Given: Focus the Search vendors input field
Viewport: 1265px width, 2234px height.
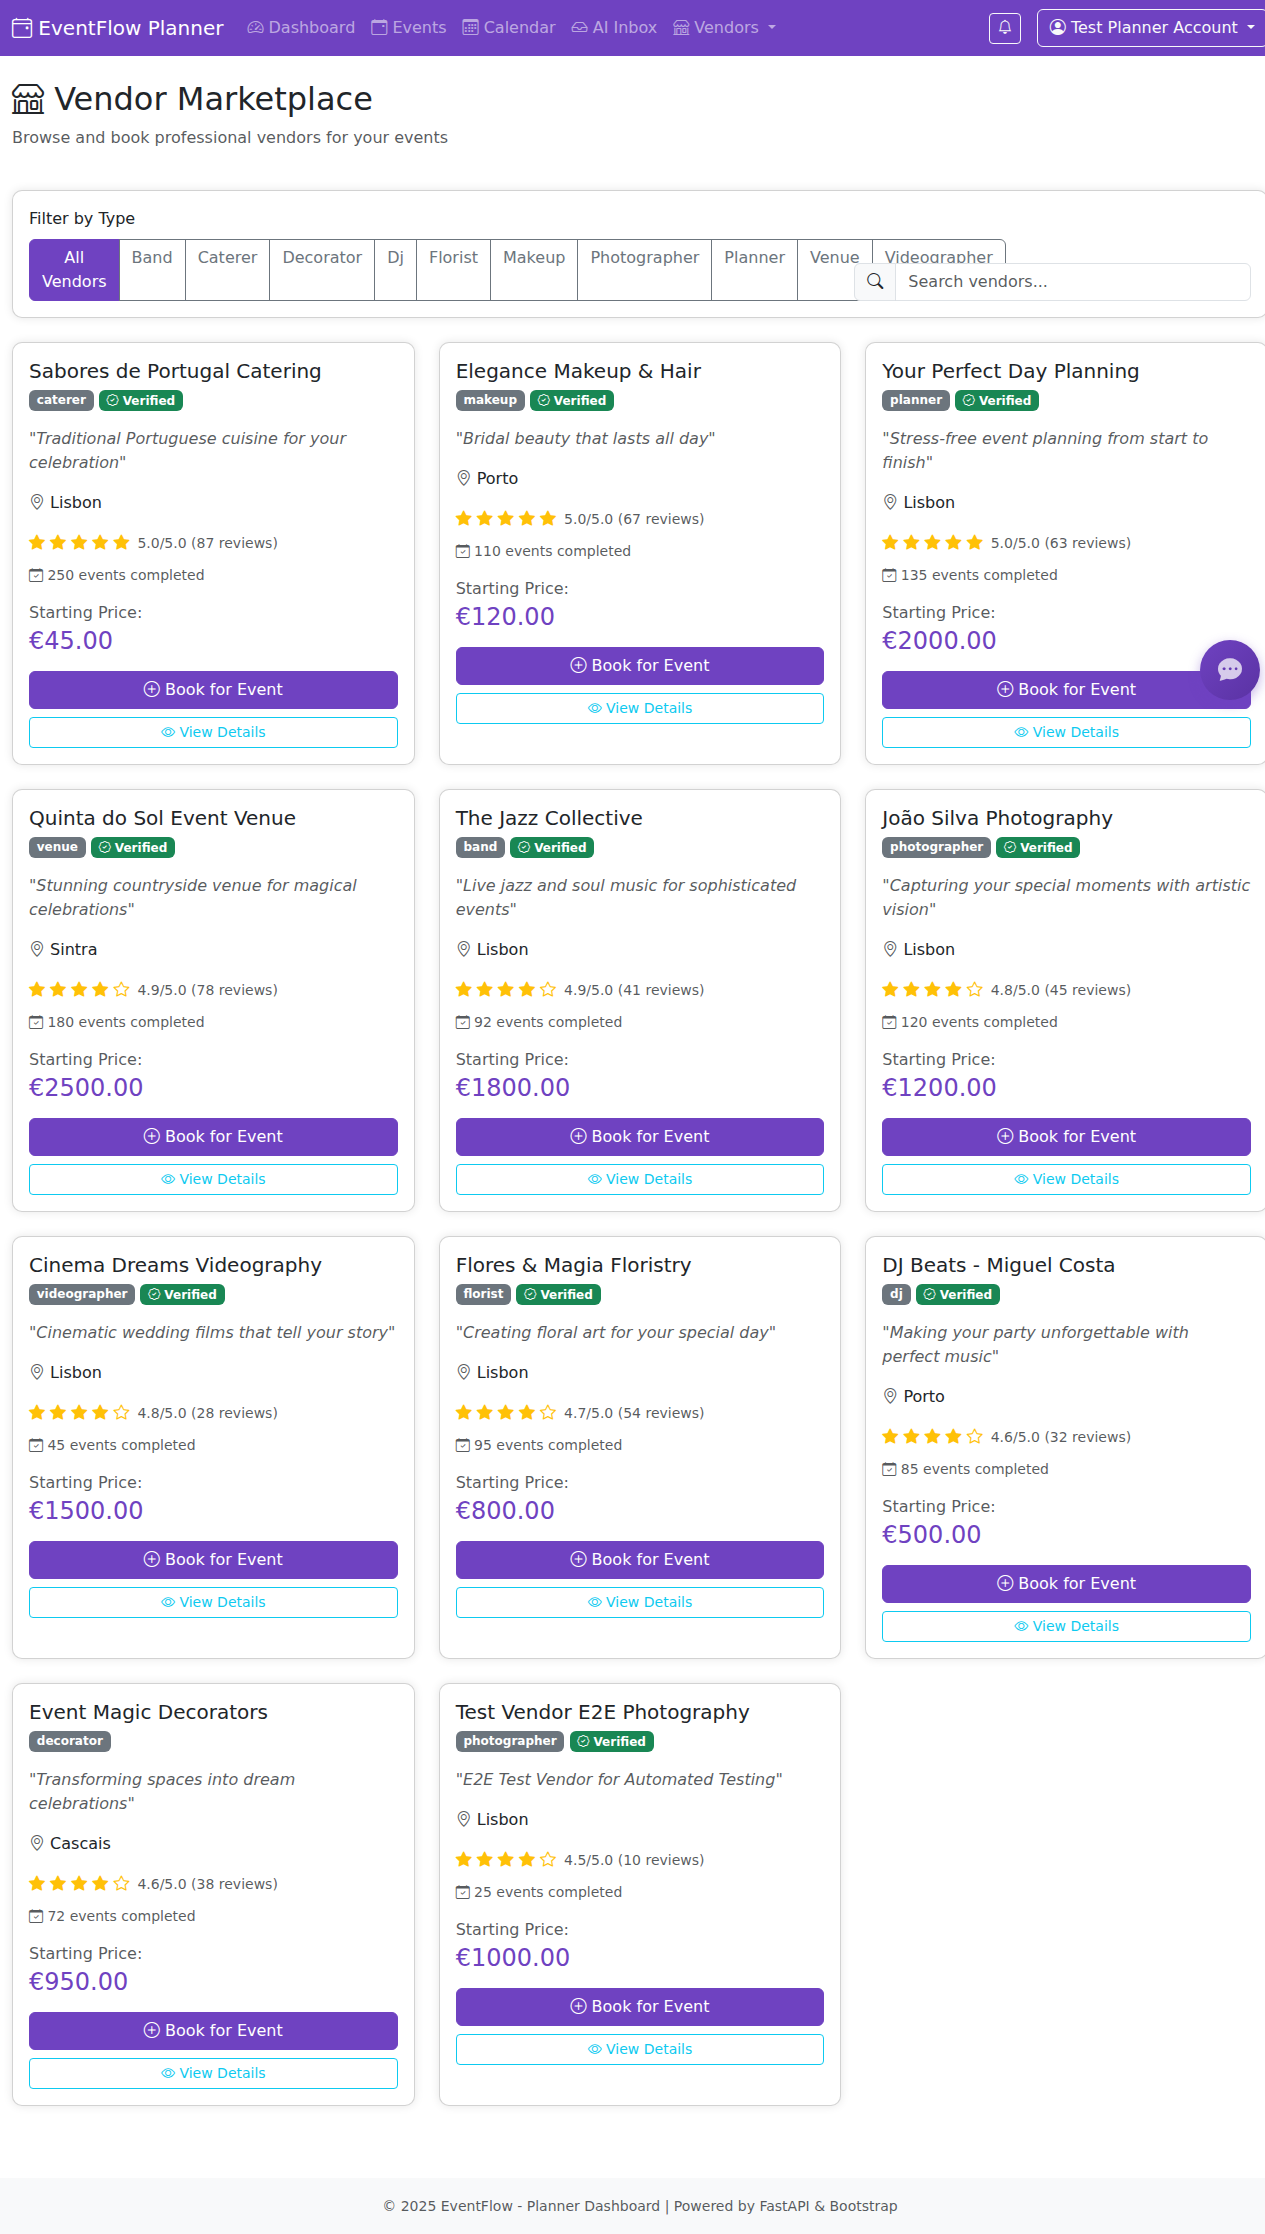Looking at the screenshot, I should coord(1072,282).
